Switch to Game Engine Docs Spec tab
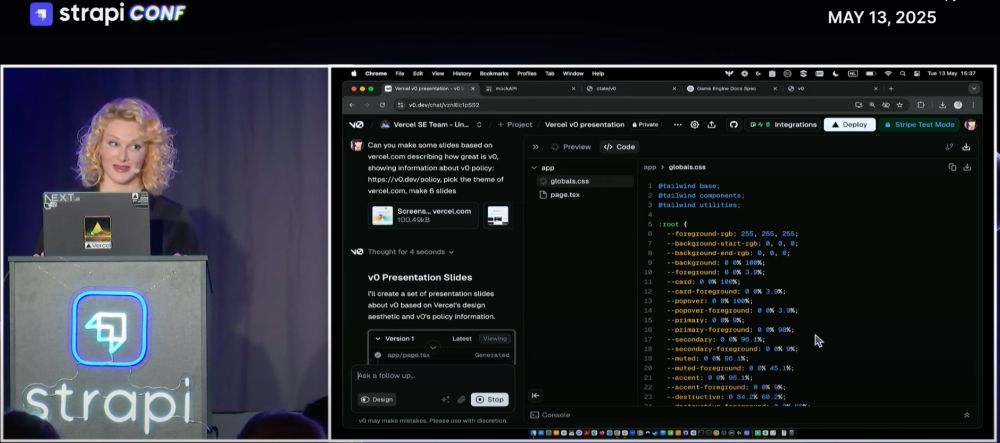Image resolution: width=1000 pixels, height=443 pixels. point(730,89)
